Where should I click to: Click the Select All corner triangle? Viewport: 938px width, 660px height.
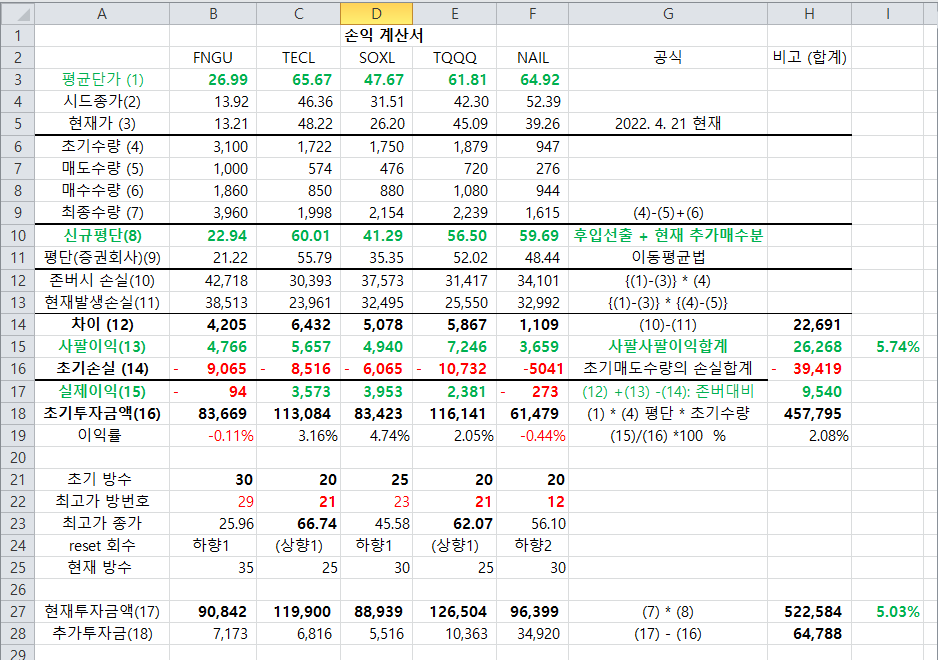click(x=18, y=14)
